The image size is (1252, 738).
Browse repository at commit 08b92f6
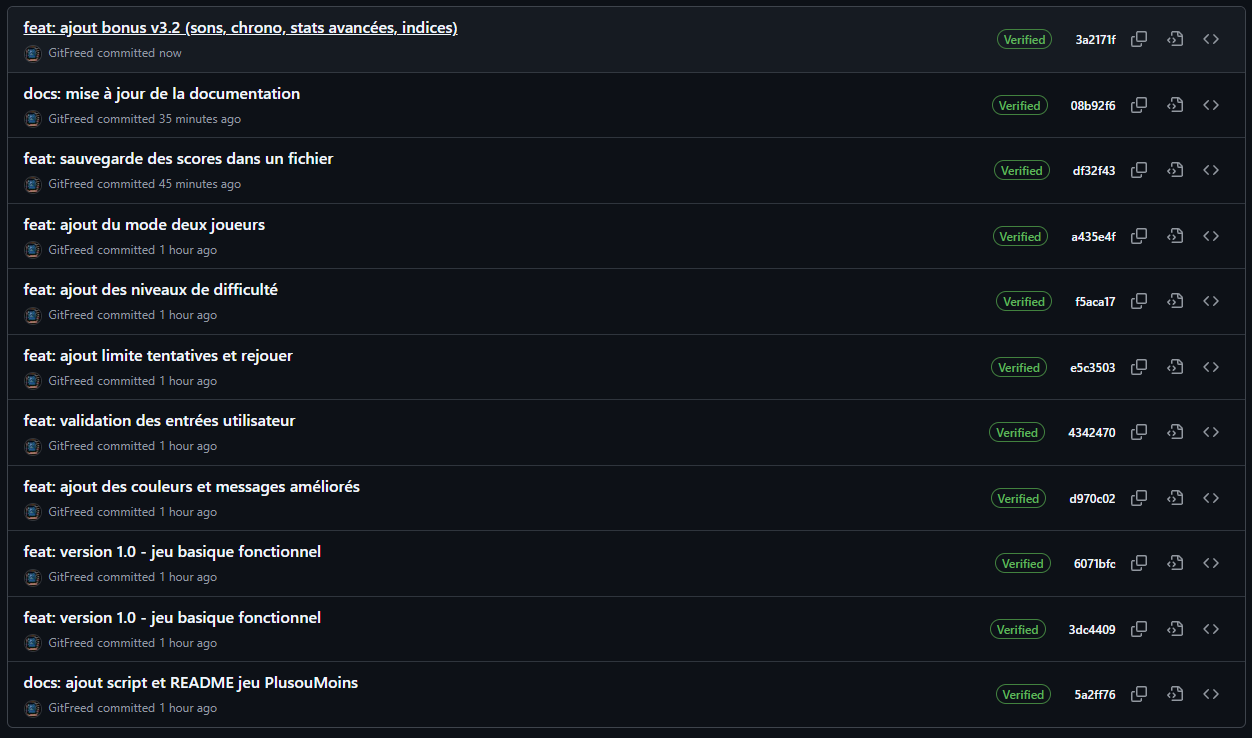pyautogui.click(x=1211, y=105)
